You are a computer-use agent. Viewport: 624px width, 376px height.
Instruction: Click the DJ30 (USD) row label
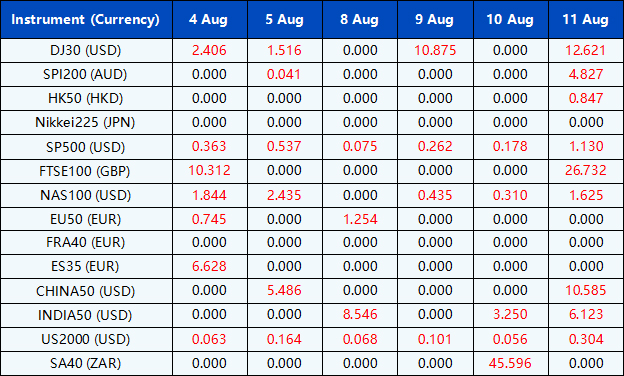(x=86, y=51)
